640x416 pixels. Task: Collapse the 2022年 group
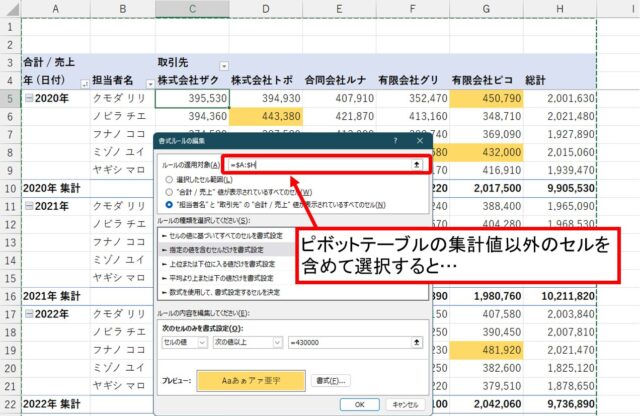[29, 314]
